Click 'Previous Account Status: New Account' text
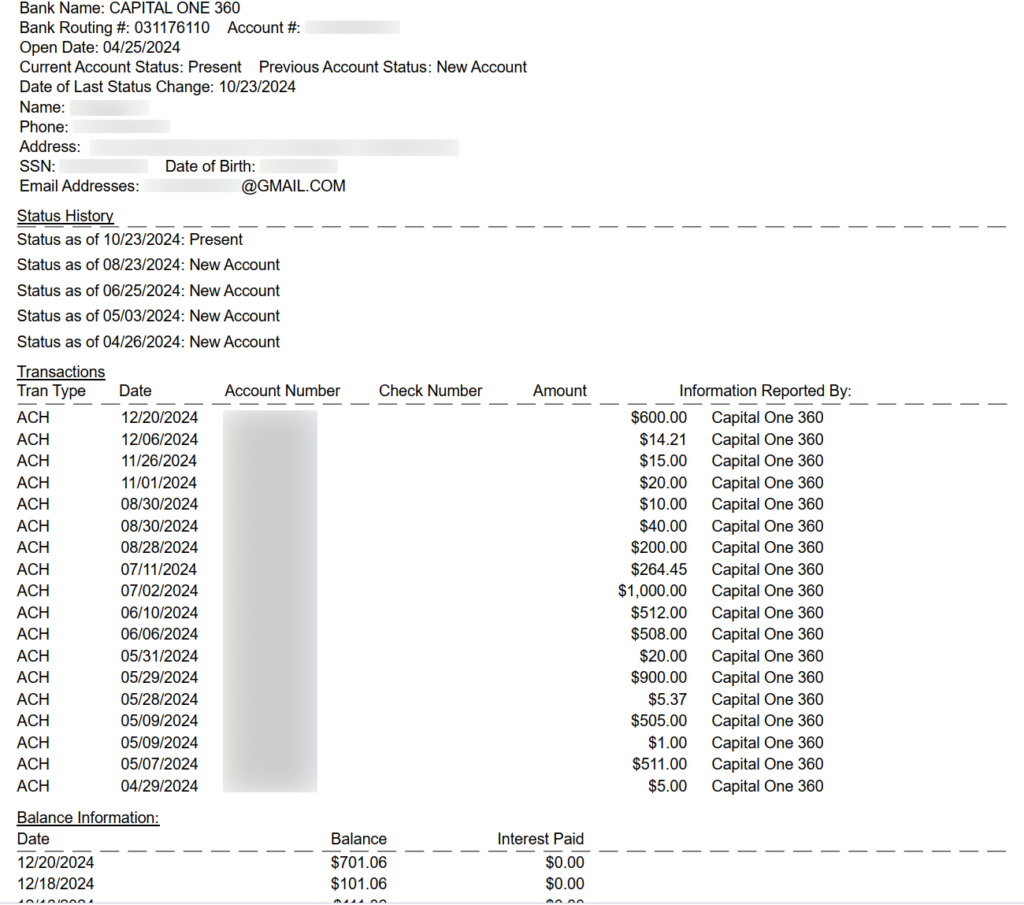This screenshot has height=905, width=1024. pyautogui.click(x=392, y=67)
